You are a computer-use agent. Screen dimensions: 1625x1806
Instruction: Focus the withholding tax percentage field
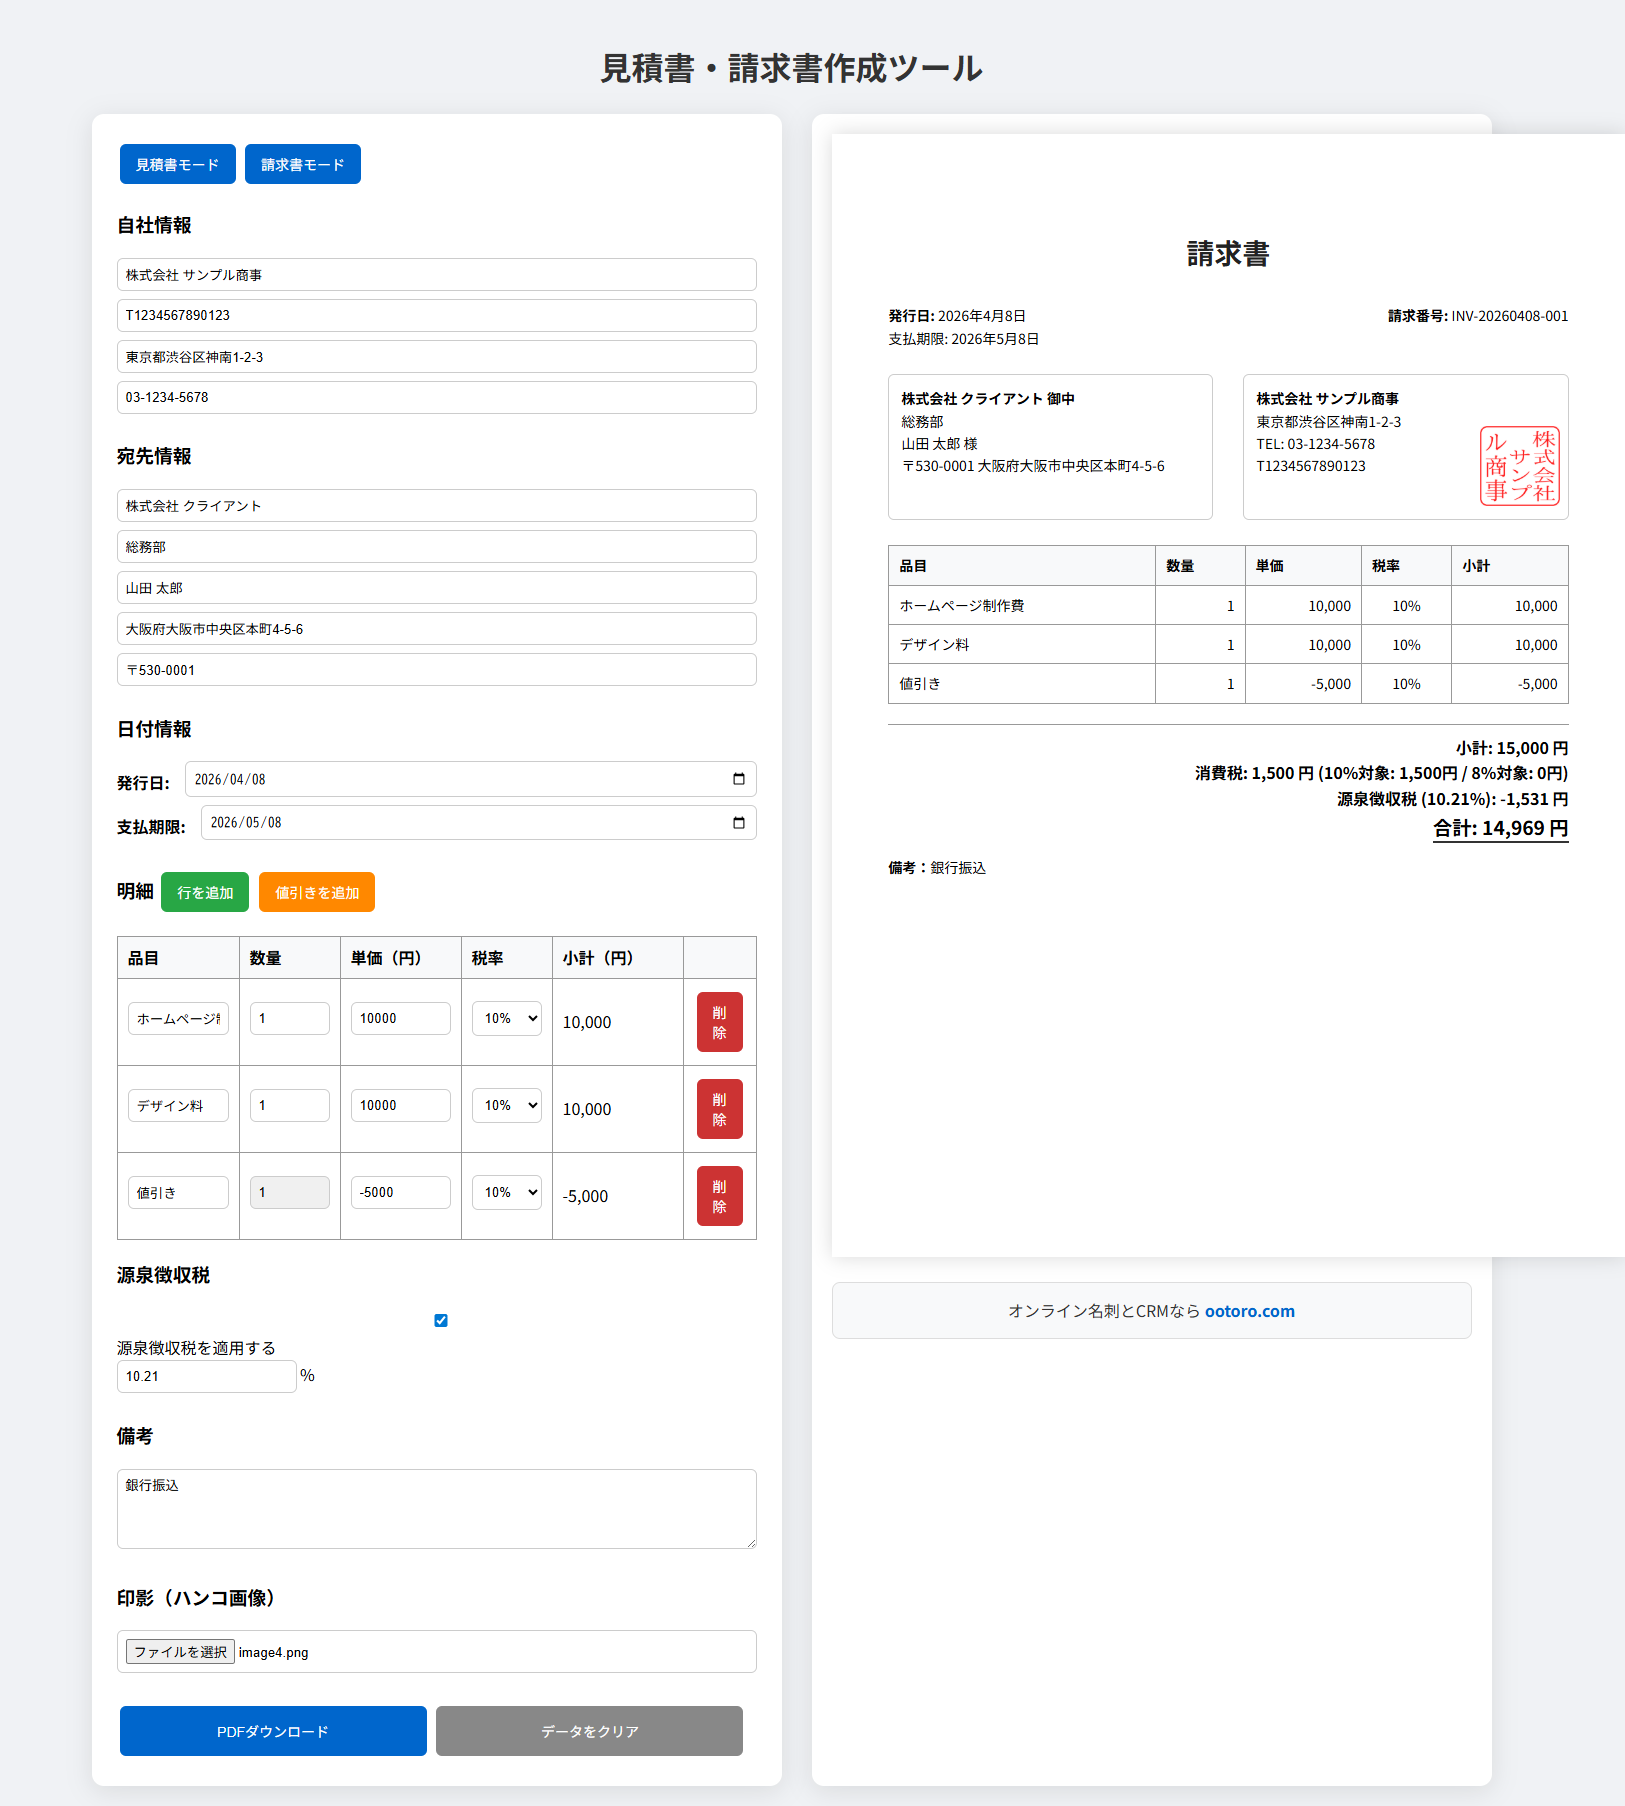point(206,1376)
